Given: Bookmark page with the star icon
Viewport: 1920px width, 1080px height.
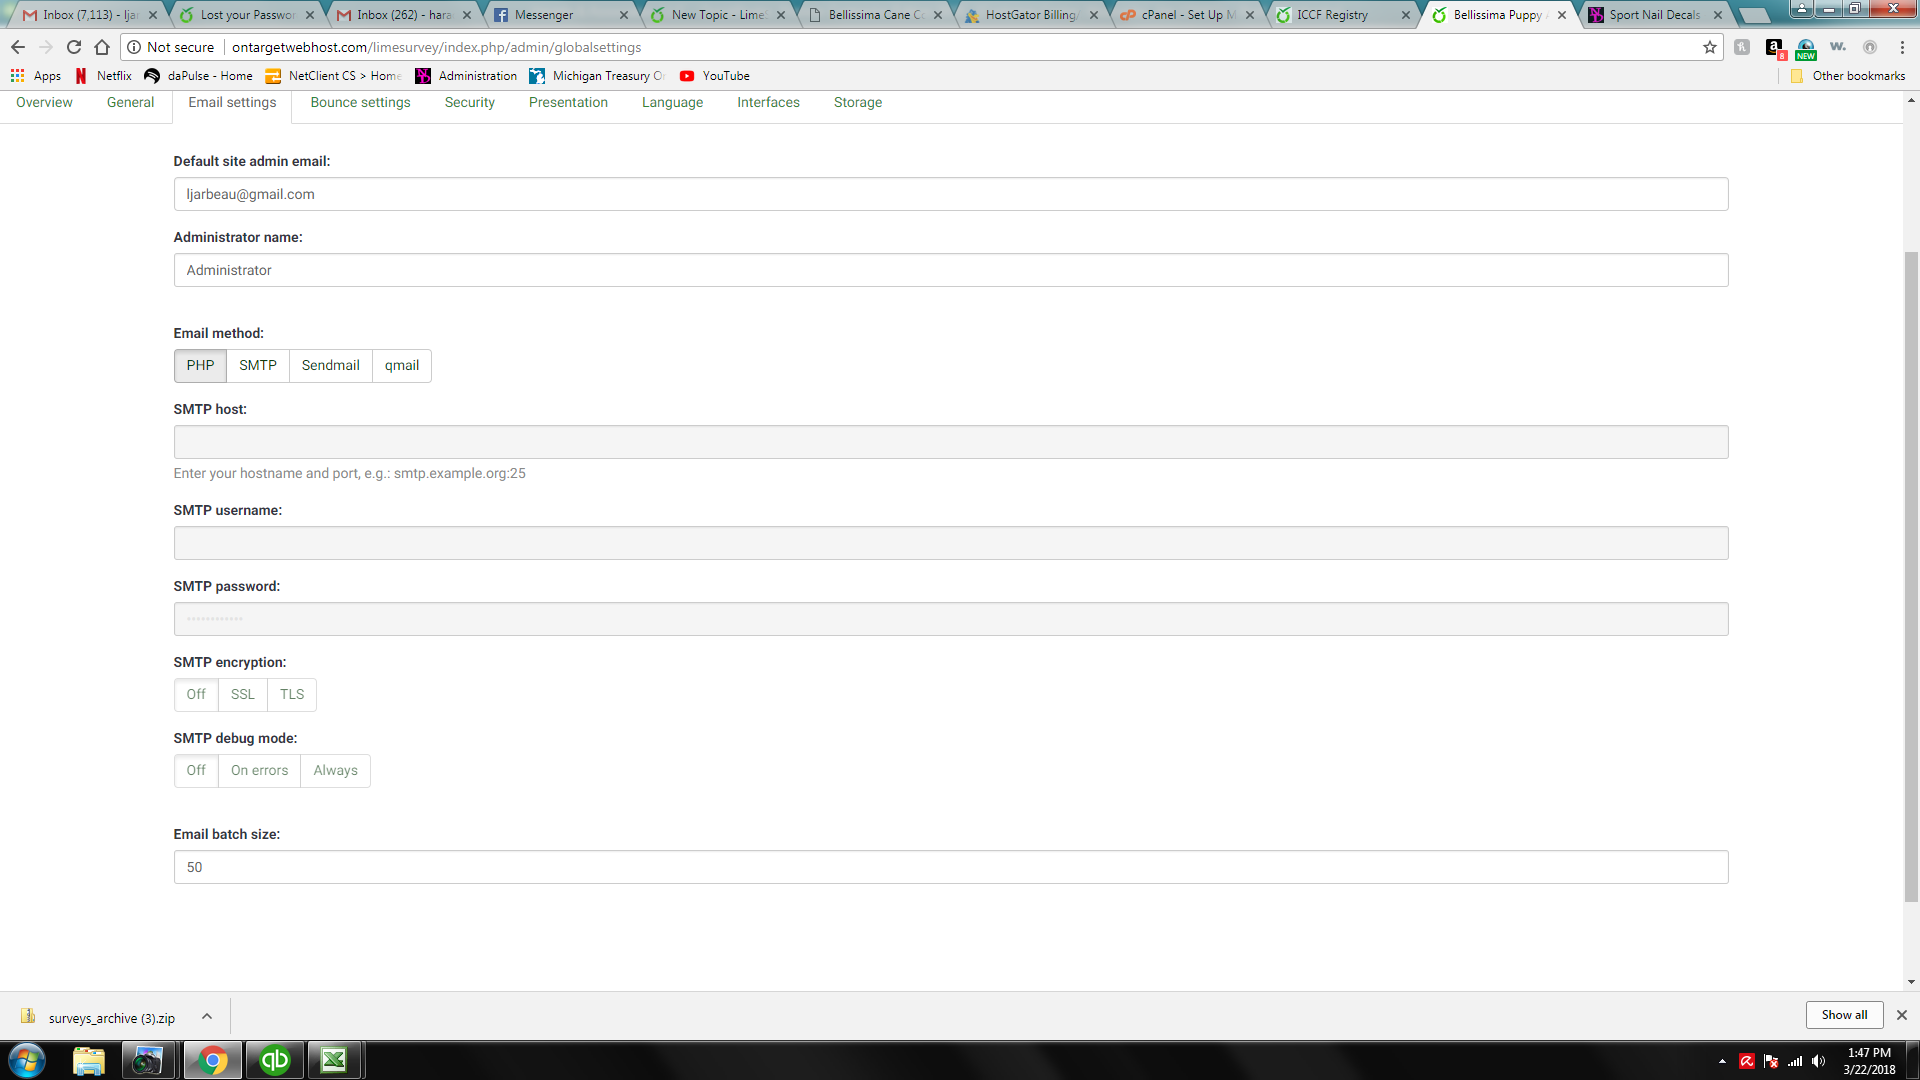Looking at the screenshot, I should tap(1710, 47).
